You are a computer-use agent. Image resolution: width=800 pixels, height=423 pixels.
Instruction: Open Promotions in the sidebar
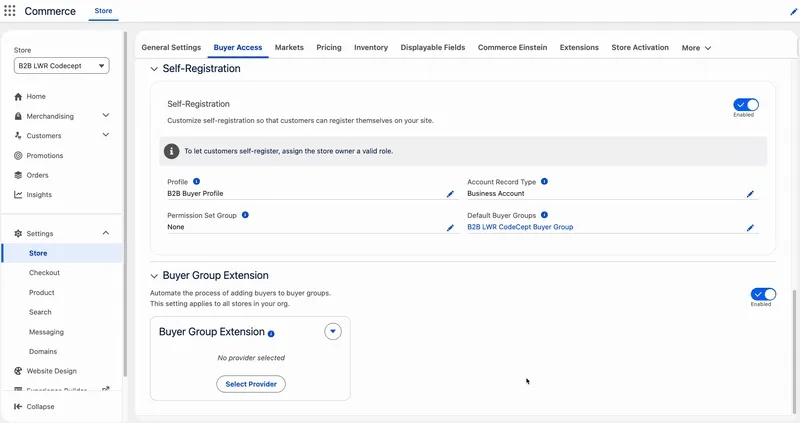tap(45, 156)
